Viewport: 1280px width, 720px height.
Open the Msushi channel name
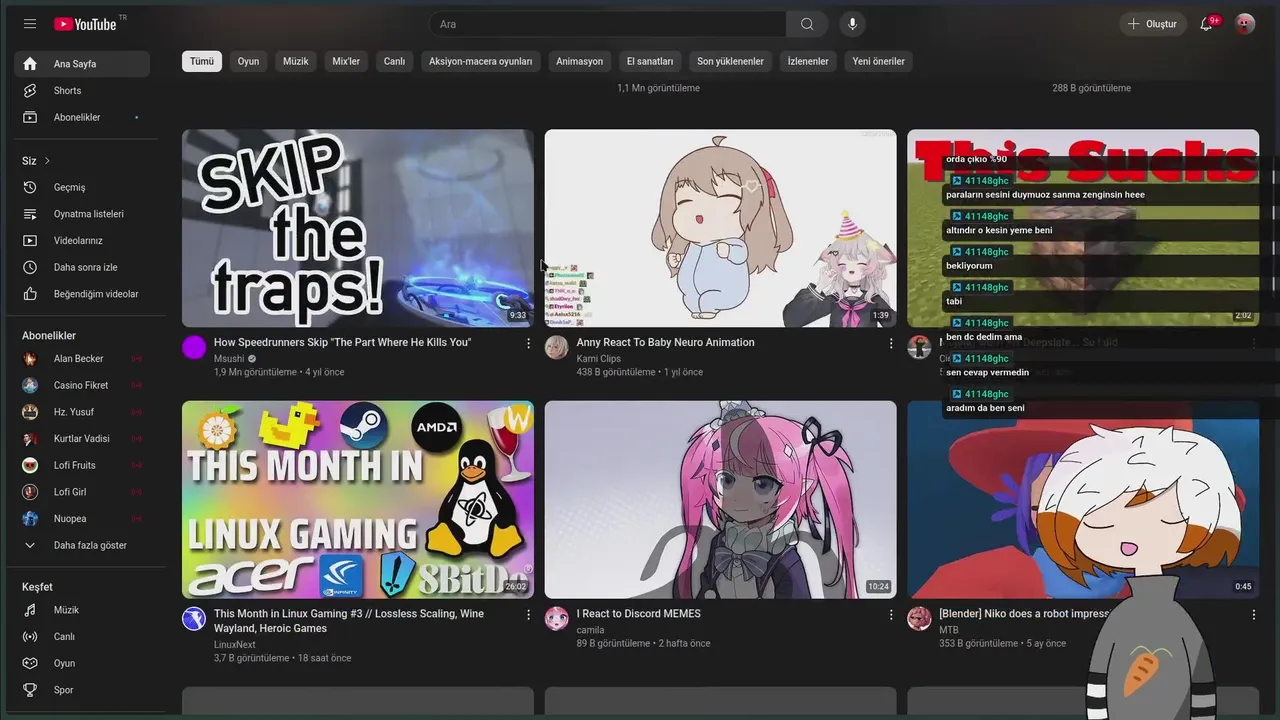tap(229, 358)
